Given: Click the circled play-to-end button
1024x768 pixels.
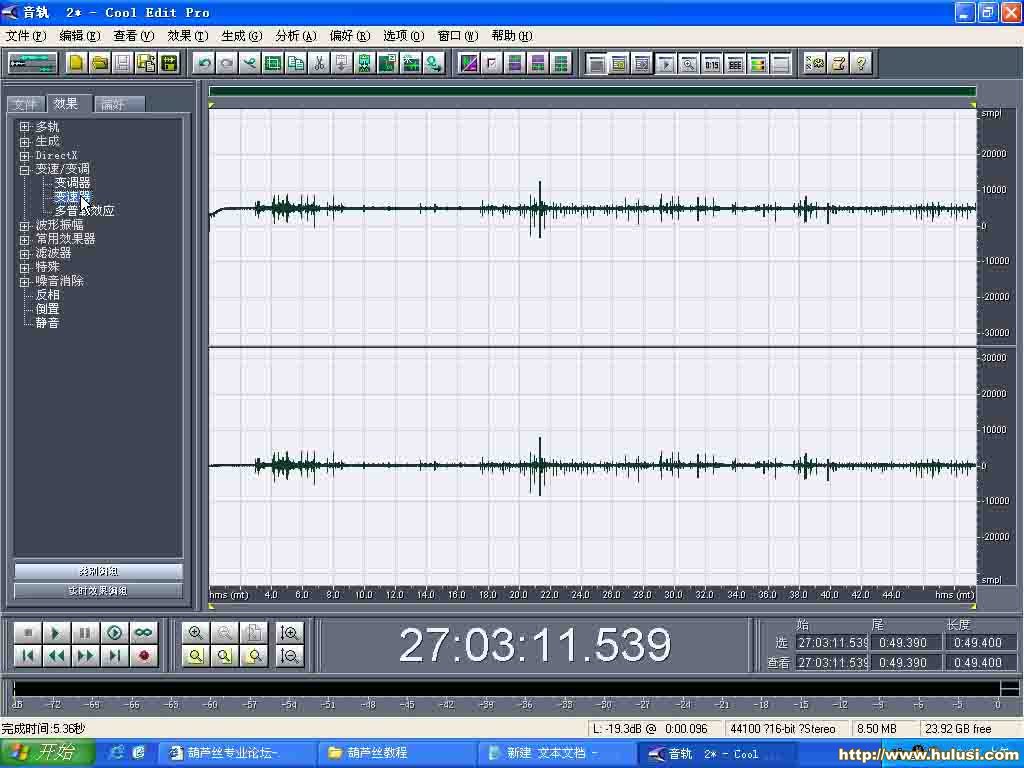Looking at the screenshot, I should click(114, 632).
